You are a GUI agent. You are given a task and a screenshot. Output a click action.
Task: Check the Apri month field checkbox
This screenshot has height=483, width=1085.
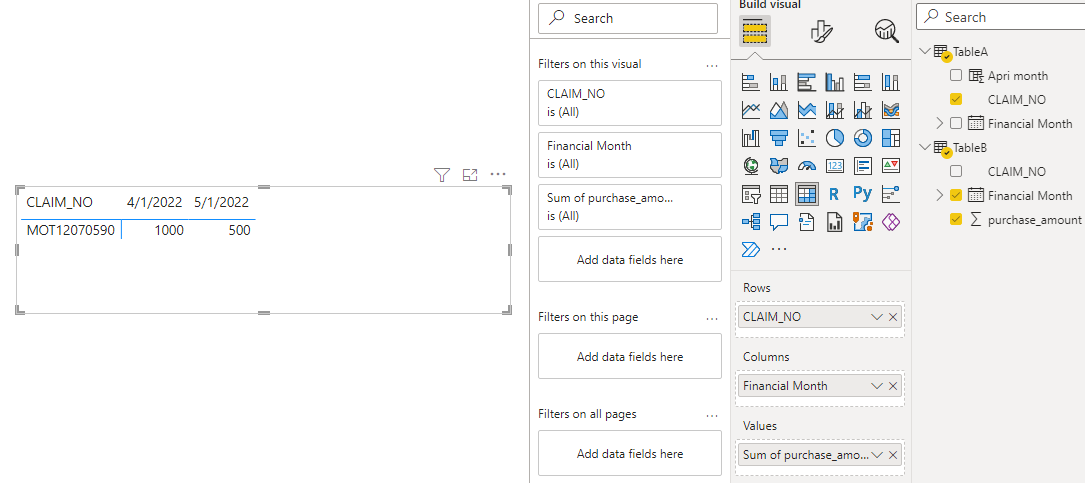pyautogui.click(x=956, y=75)
